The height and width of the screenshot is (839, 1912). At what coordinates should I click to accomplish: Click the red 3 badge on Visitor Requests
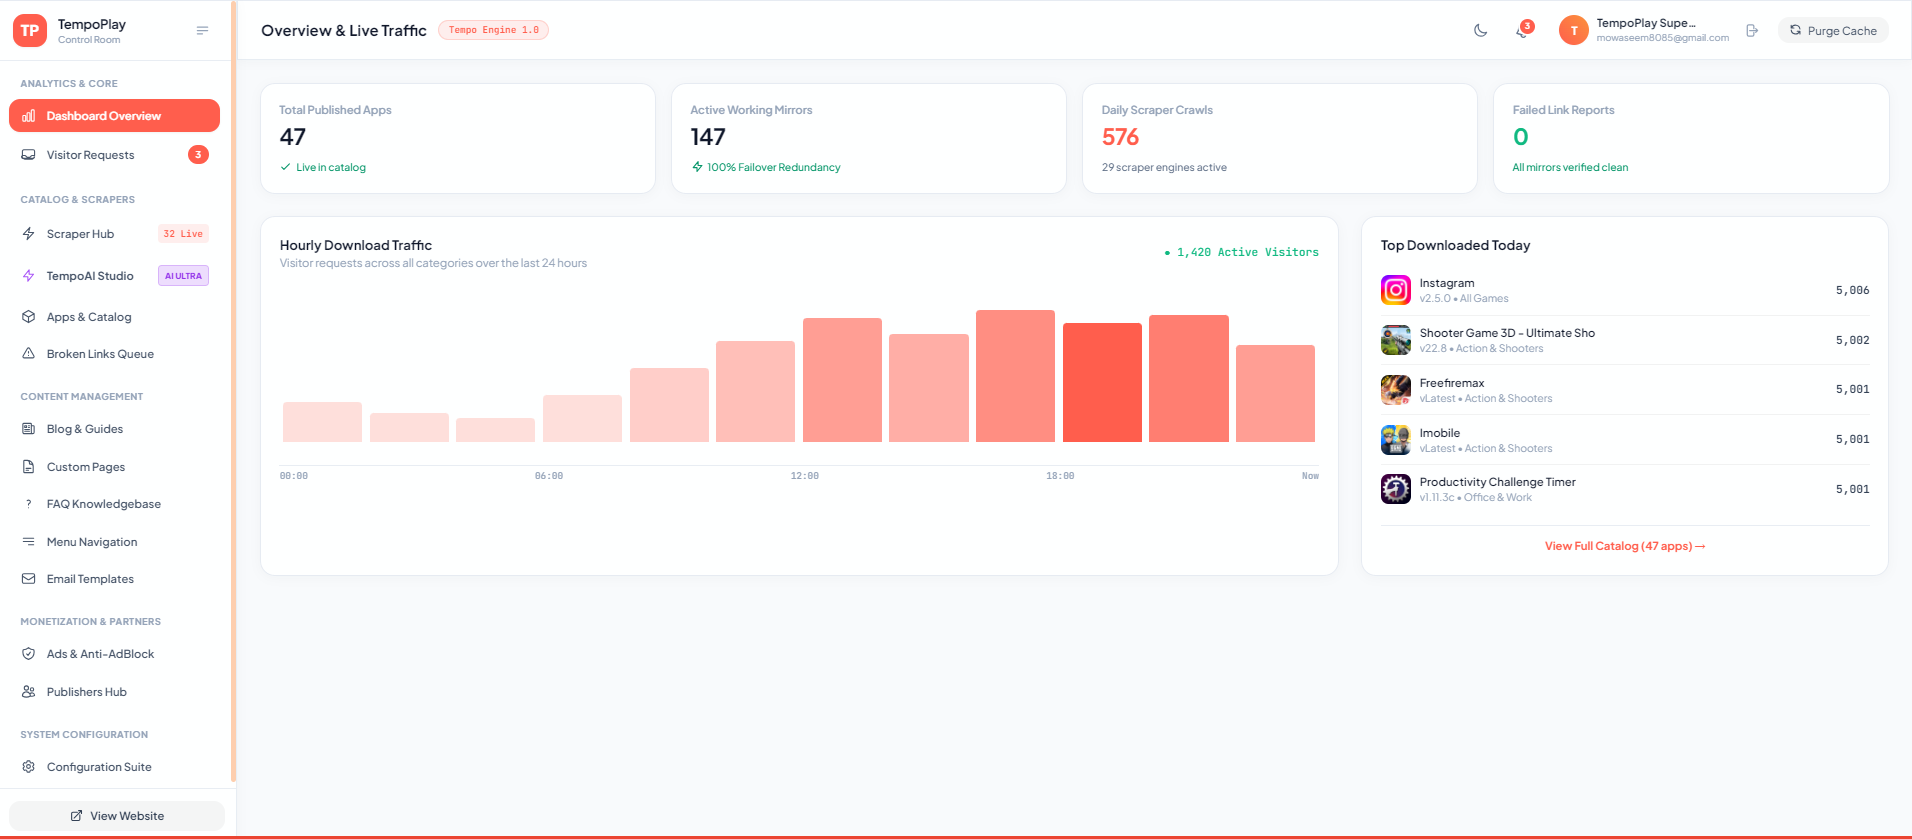198,155
